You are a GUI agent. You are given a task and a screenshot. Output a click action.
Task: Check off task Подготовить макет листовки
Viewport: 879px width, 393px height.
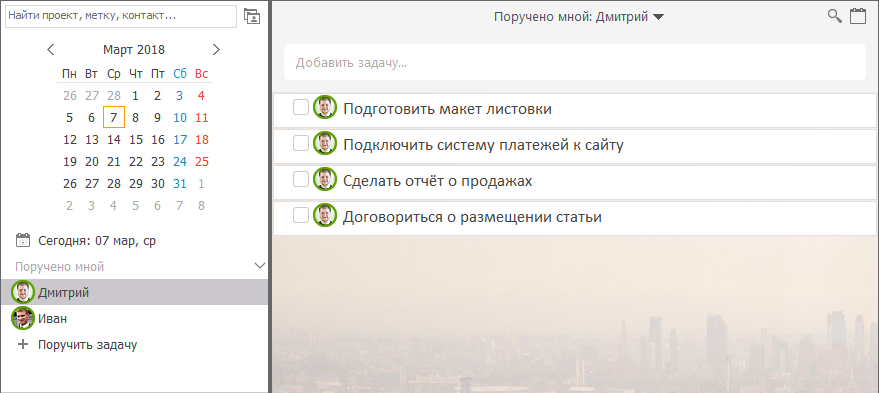coord(301,107)
